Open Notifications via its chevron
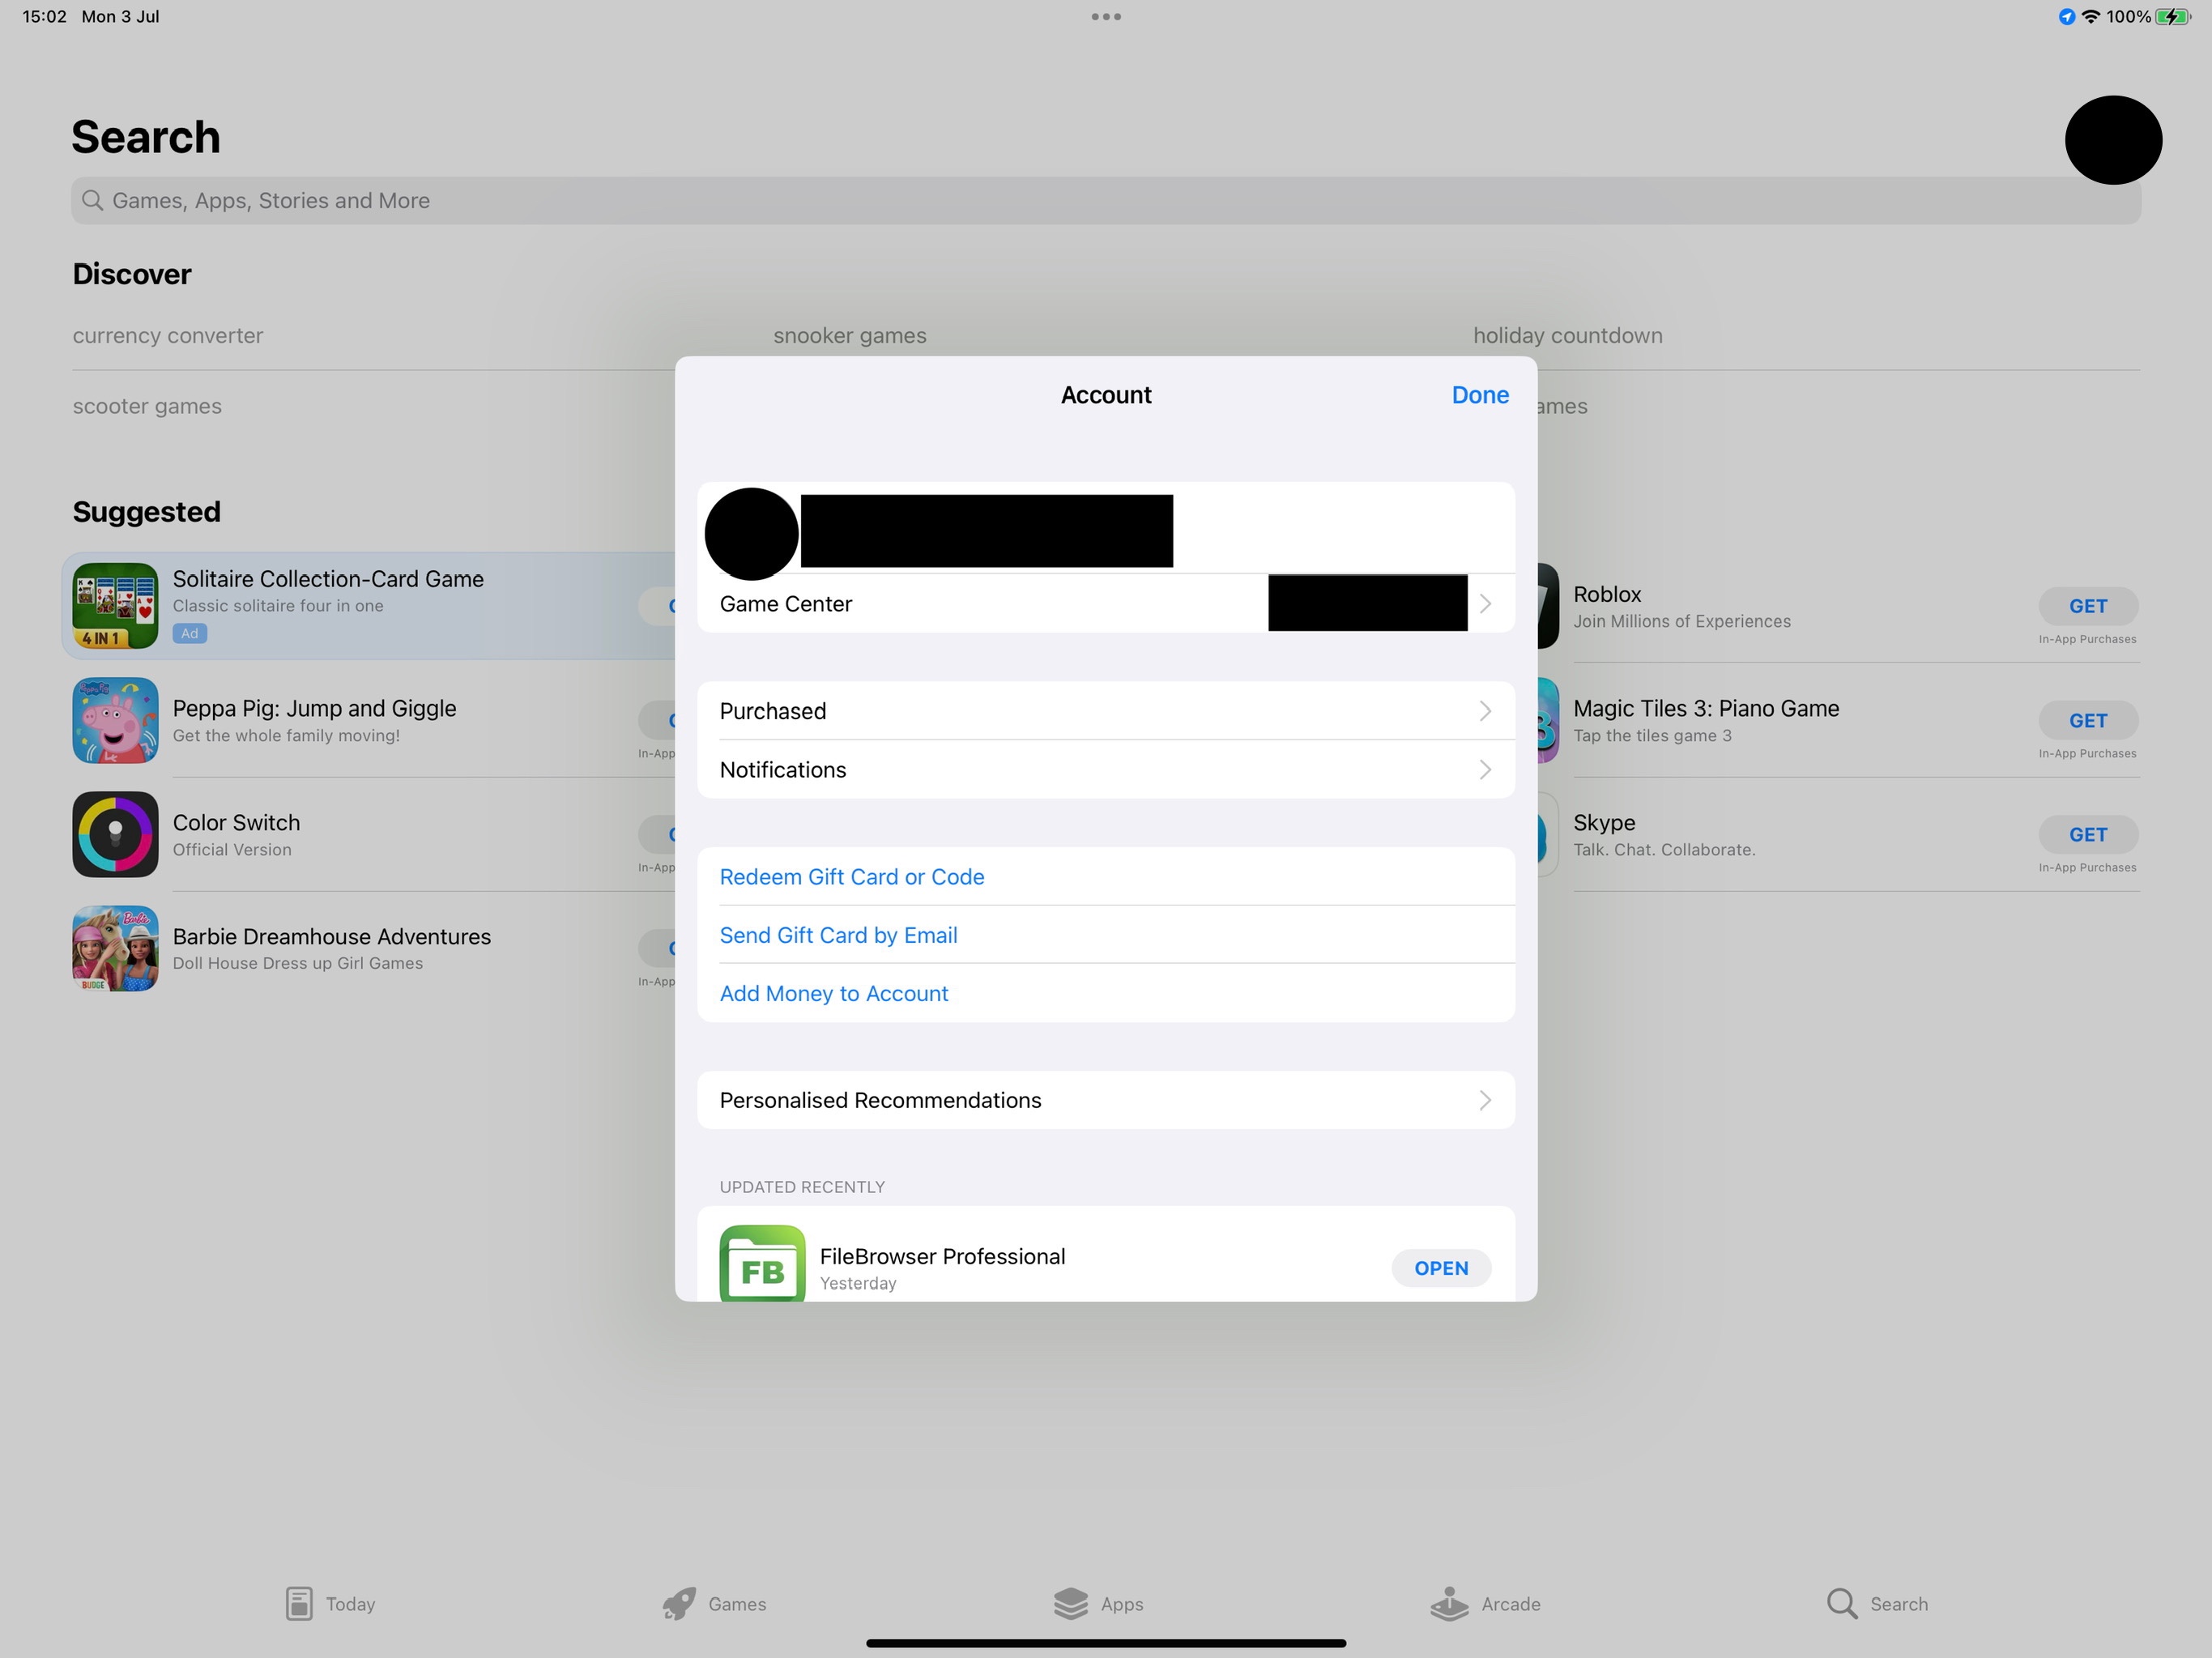 click(1484, 769)
